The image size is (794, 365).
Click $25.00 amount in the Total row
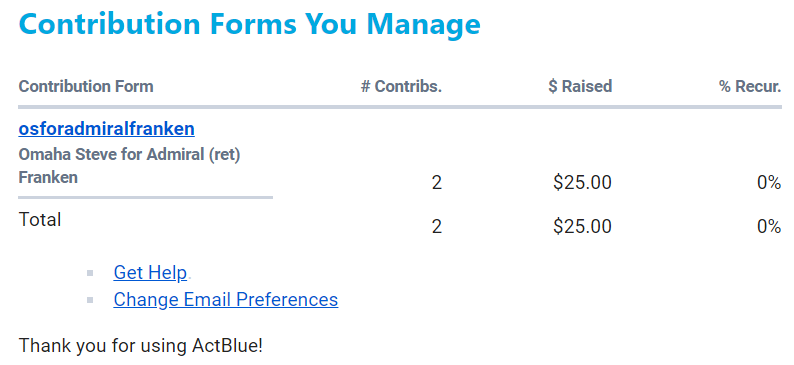(x=582, y=226)
